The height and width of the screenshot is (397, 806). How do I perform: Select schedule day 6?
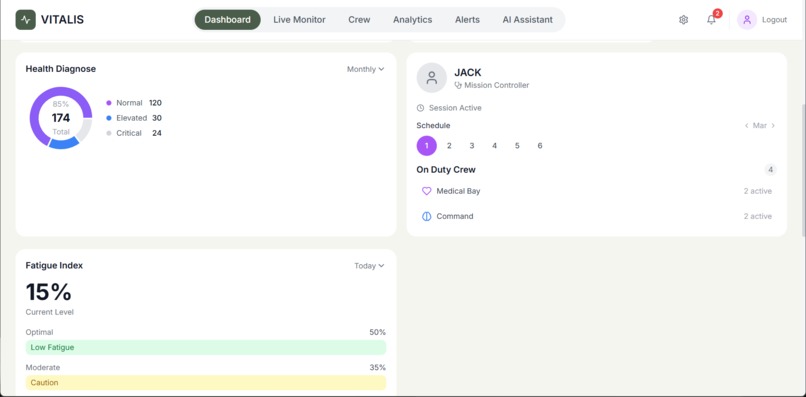click(x=540, y=146)
